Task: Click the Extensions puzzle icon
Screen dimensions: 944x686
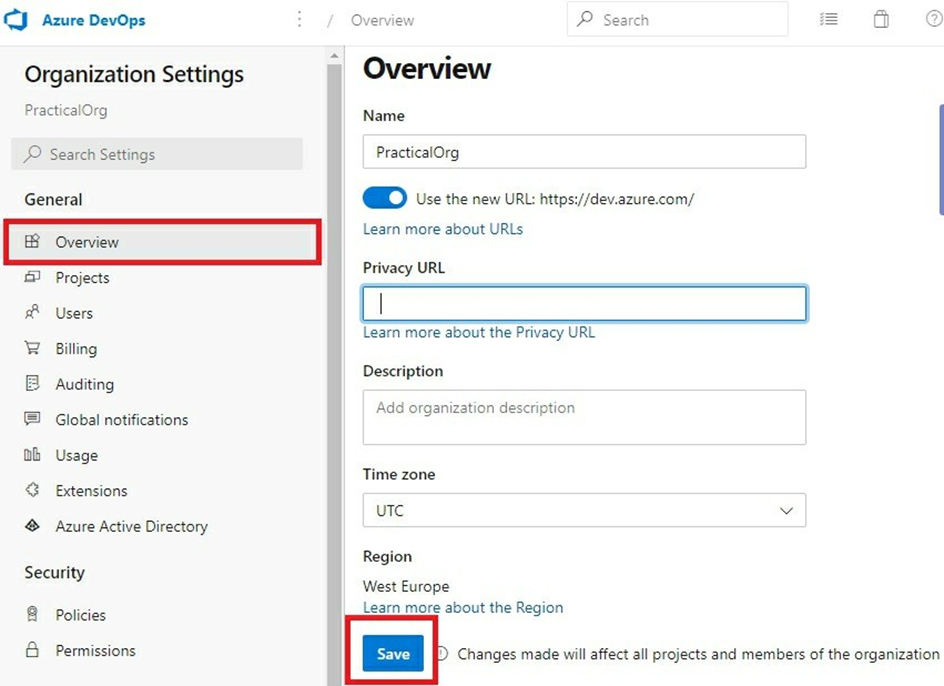Action: click(x=32, y=490)
